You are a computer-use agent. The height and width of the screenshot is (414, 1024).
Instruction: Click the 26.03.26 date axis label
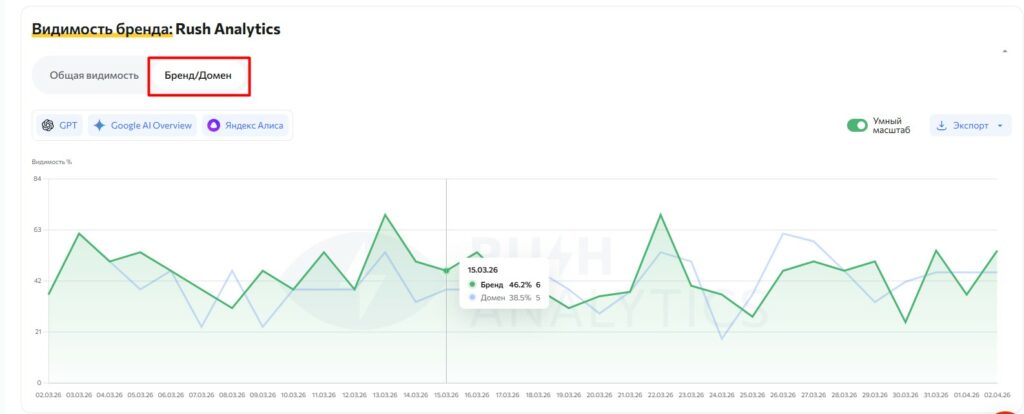click(783, 395)
